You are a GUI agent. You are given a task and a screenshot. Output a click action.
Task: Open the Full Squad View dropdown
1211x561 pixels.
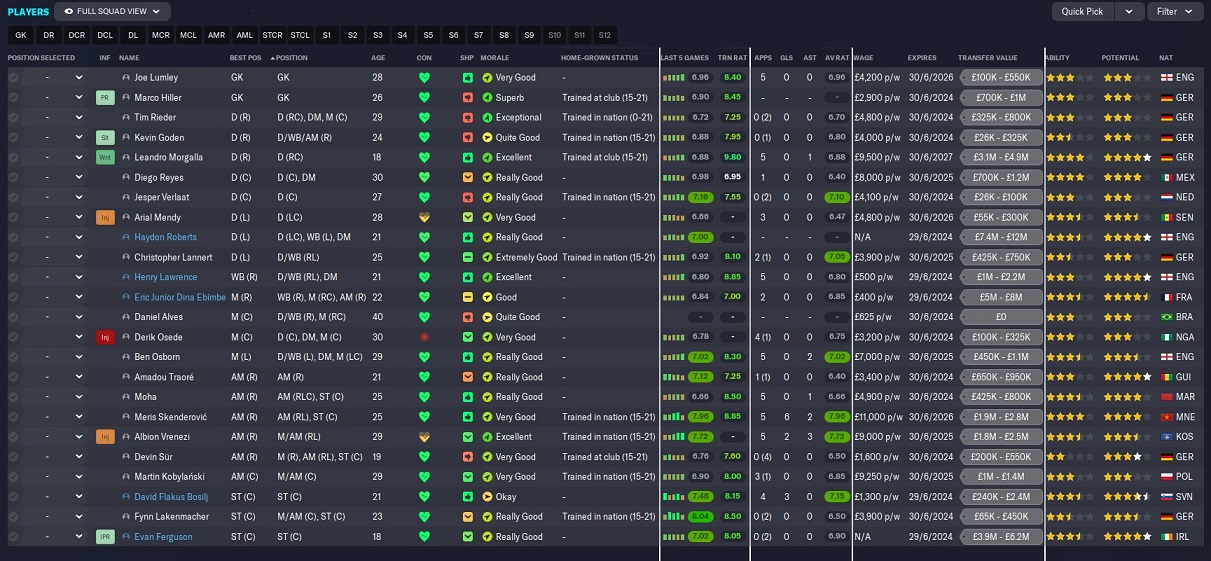112,12
